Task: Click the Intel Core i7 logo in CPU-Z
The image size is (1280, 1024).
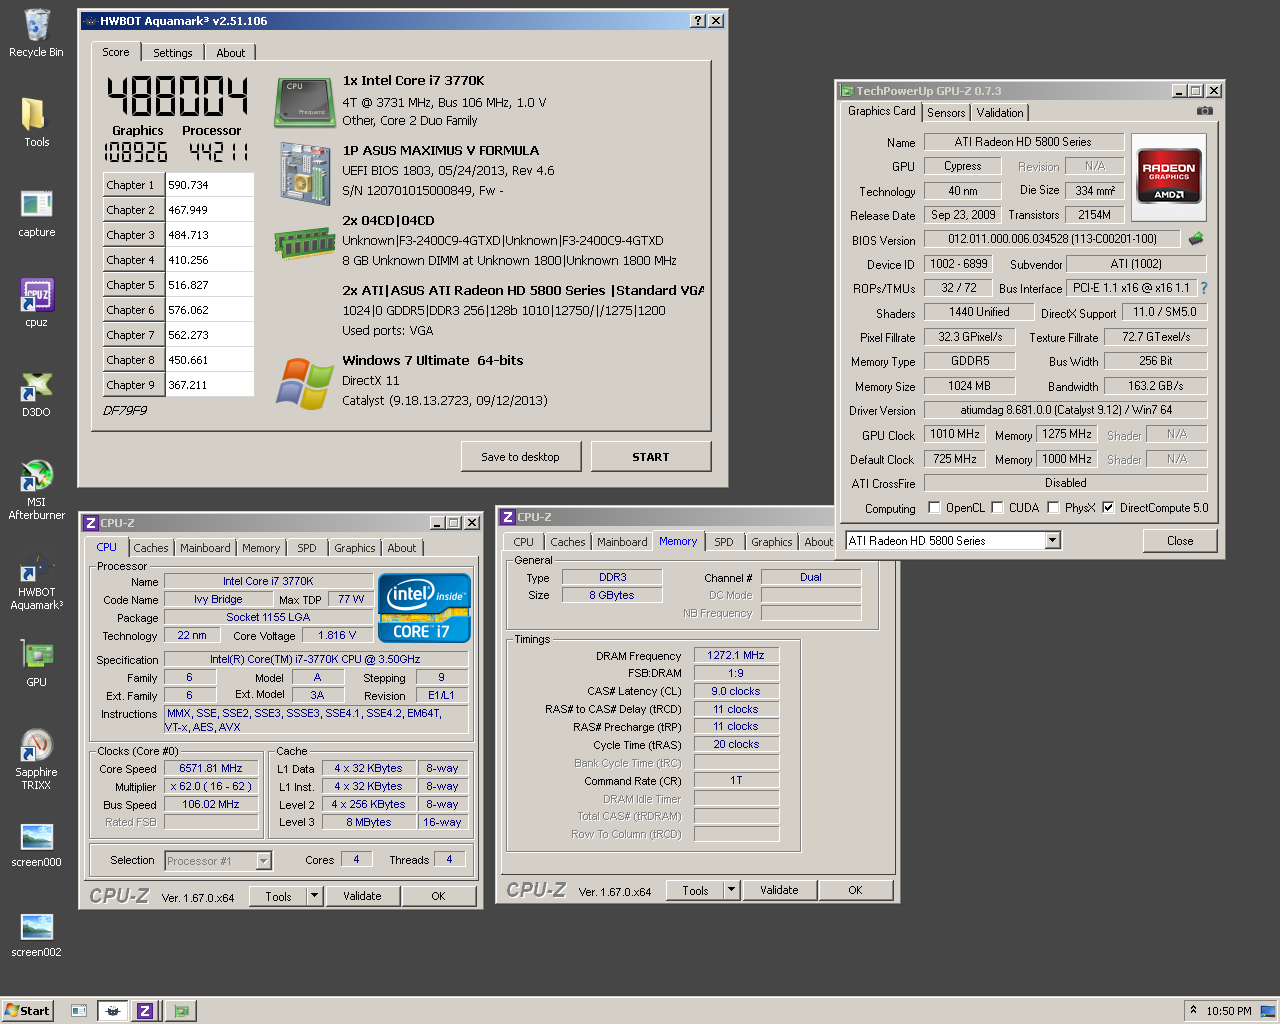Action: coord(424,607)
